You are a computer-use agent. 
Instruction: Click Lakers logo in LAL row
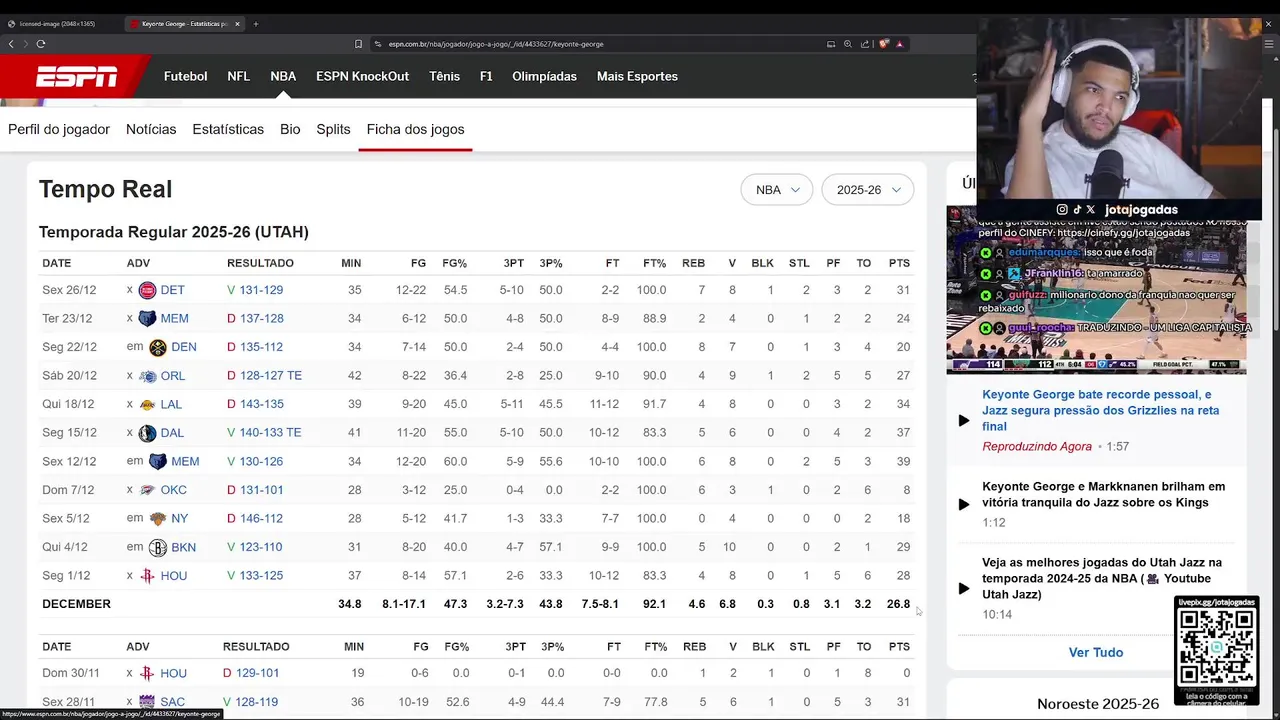pos(147,404)
